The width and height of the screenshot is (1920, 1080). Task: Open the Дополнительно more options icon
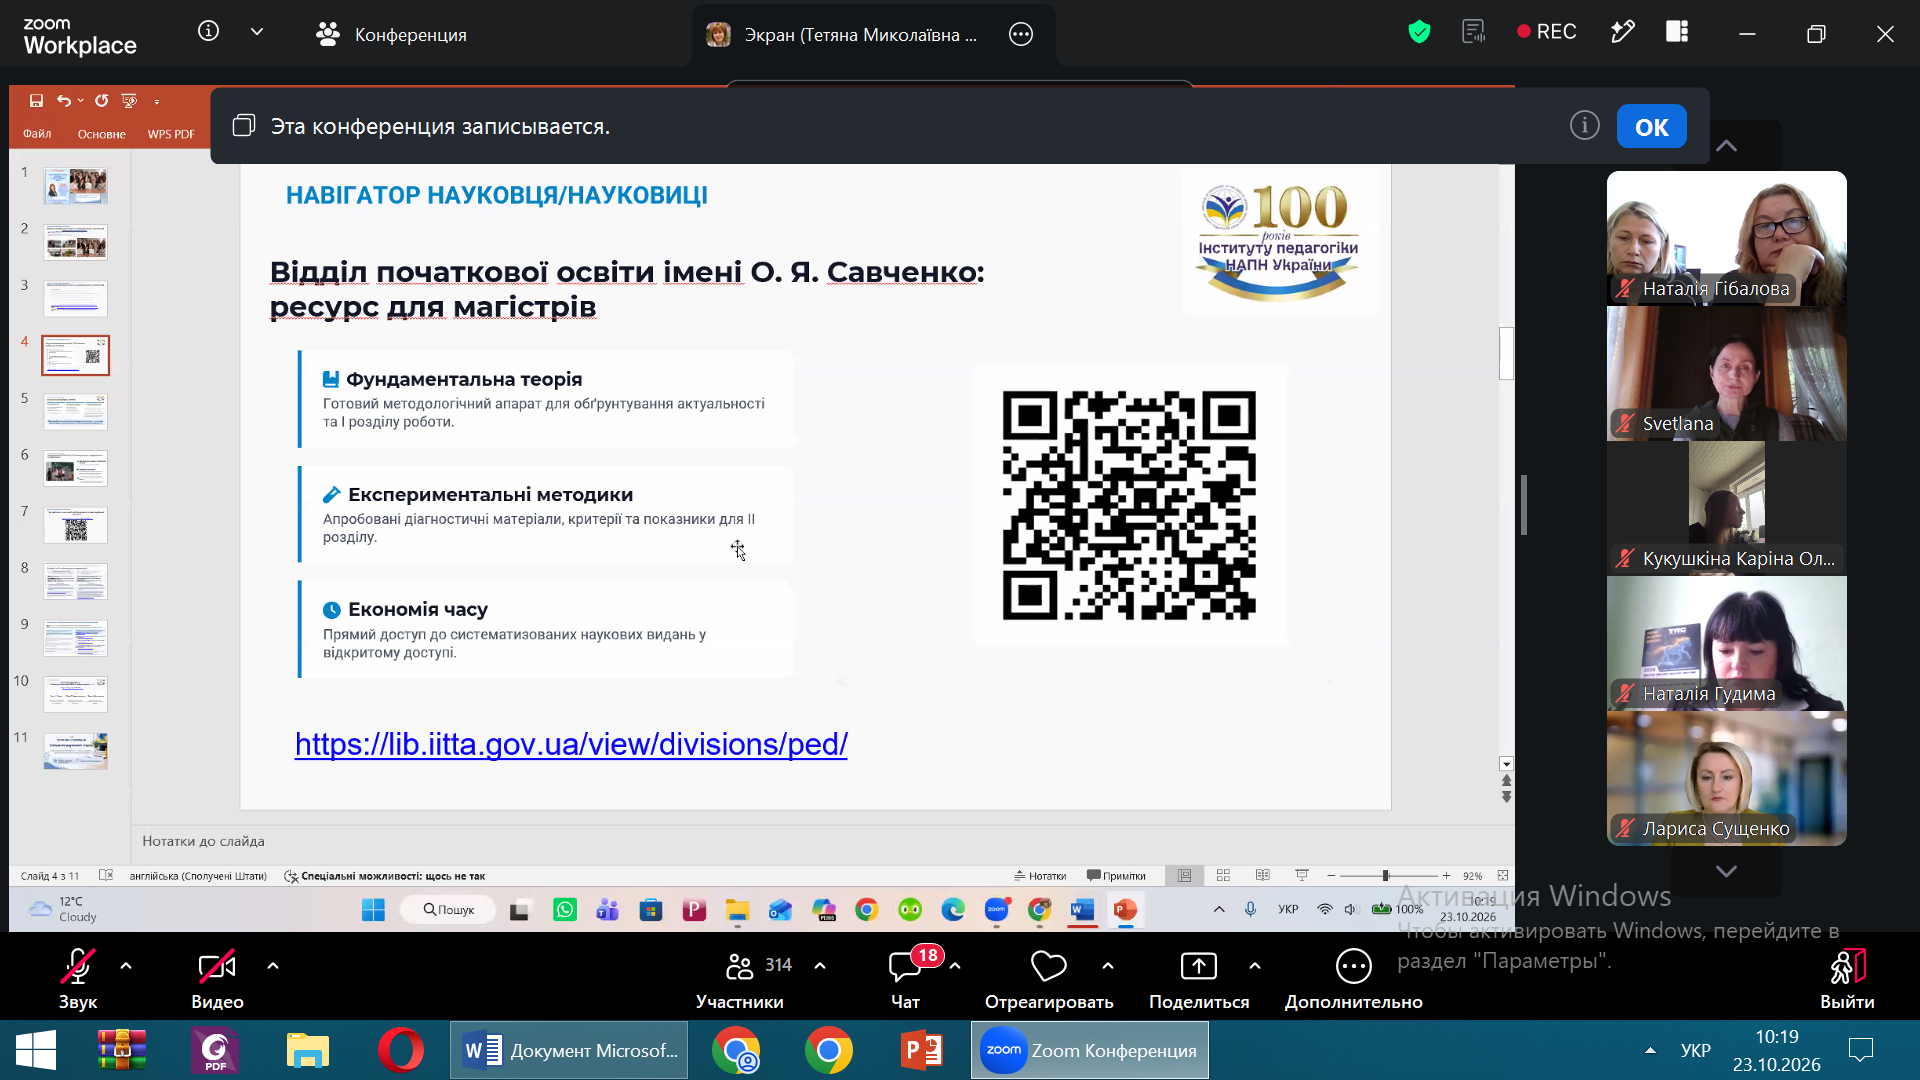tap(1353, 967)
